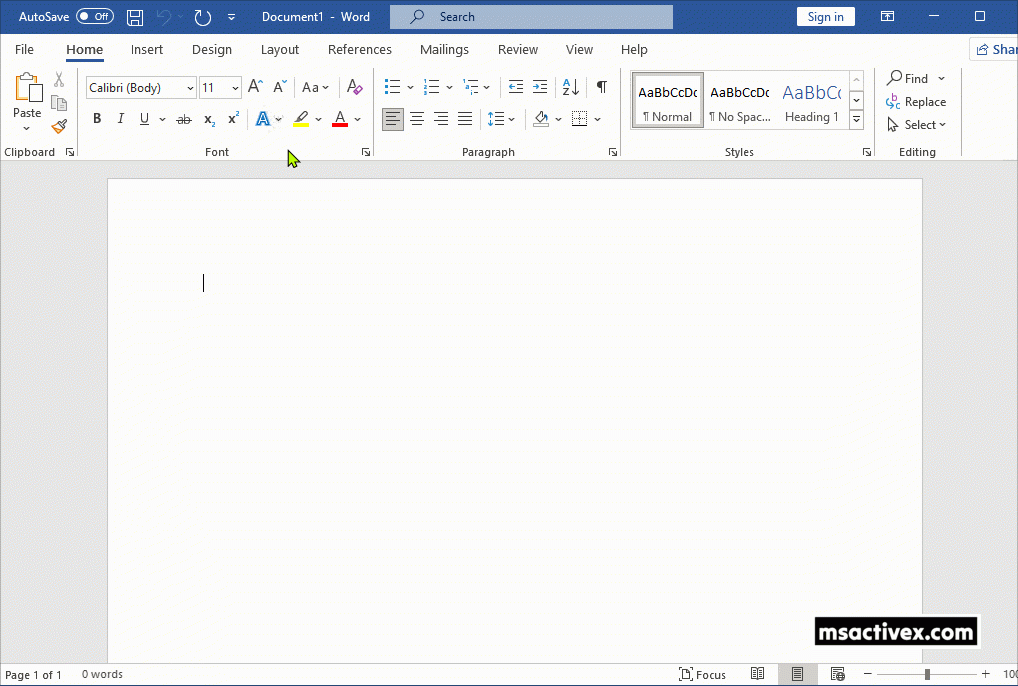Increase indent of paragraph

[x=540, y=88]
